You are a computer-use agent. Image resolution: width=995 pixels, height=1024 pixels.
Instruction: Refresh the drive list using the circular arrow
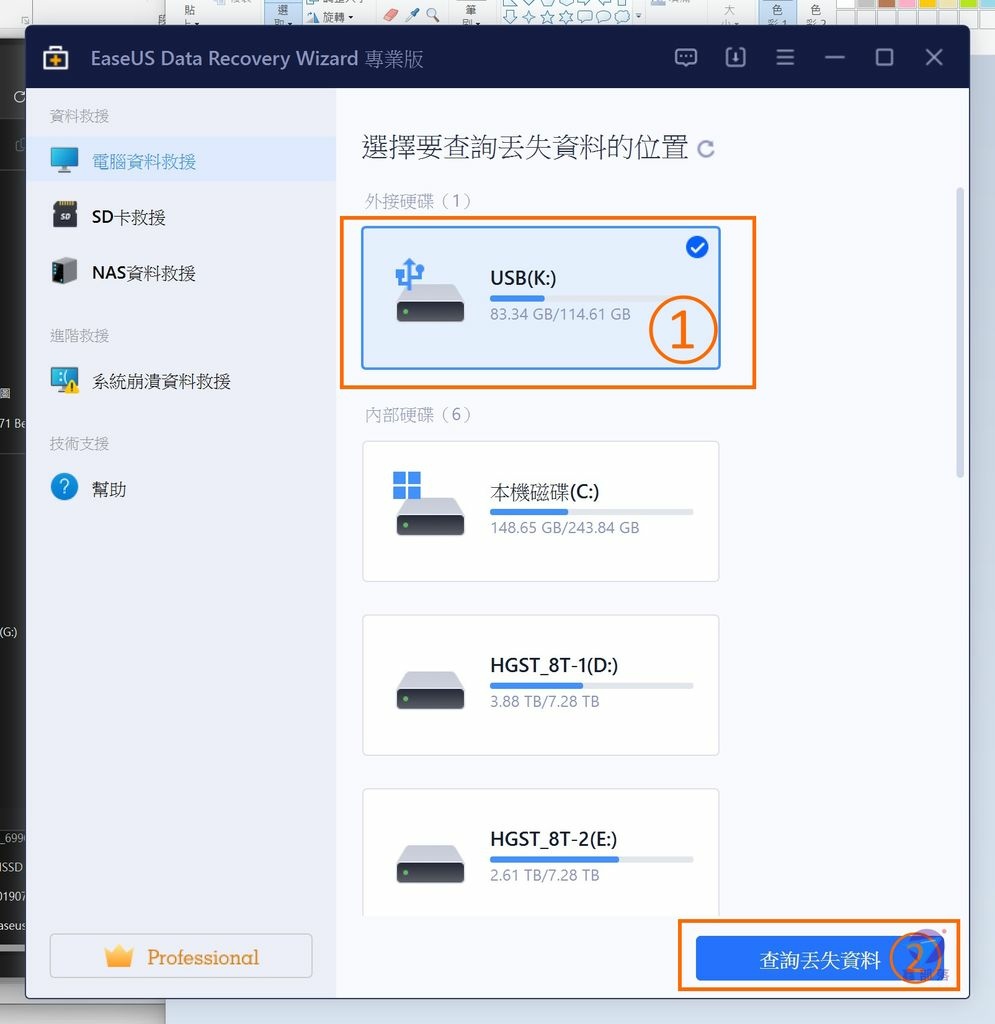(x=706, y=149)
